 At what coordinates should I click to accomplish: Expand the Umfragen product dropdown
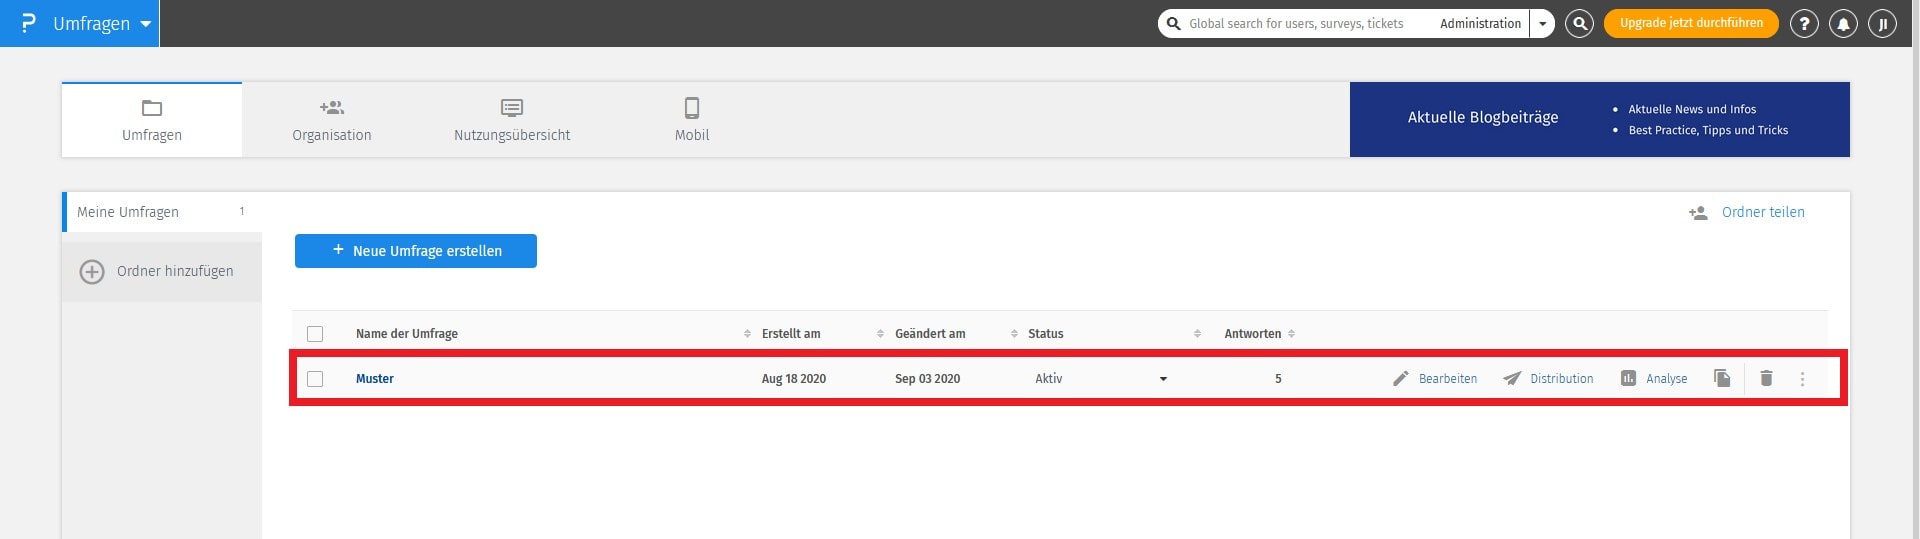coord(145,24)
